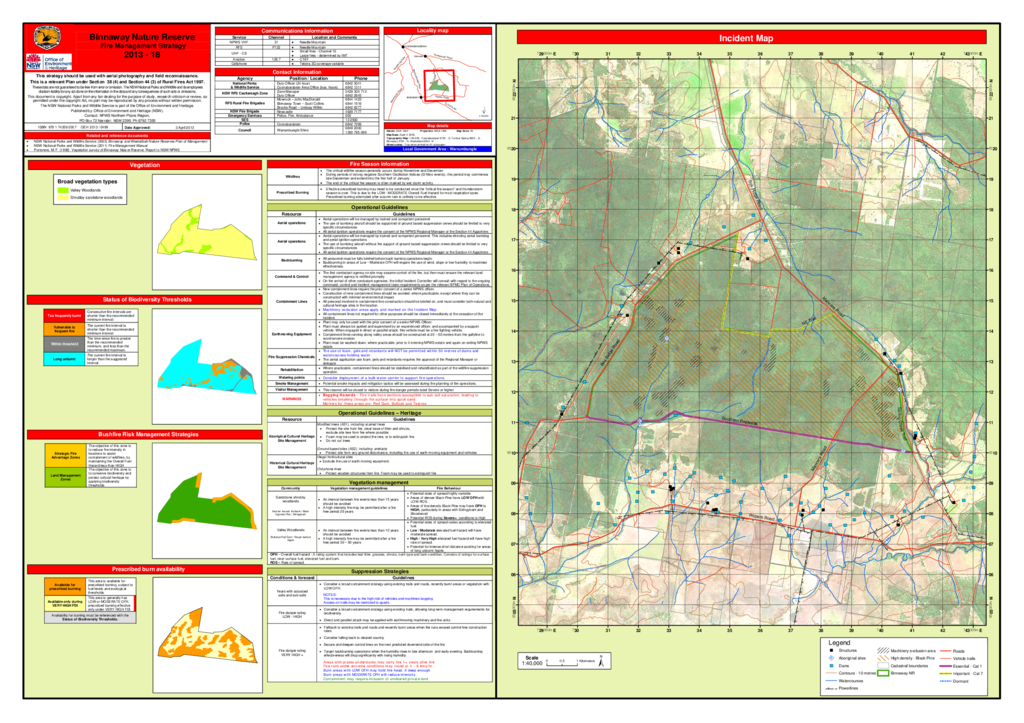Click the Bushfire Risk Management Strategies header
The image size is (1024, 723).
point(145,434)
